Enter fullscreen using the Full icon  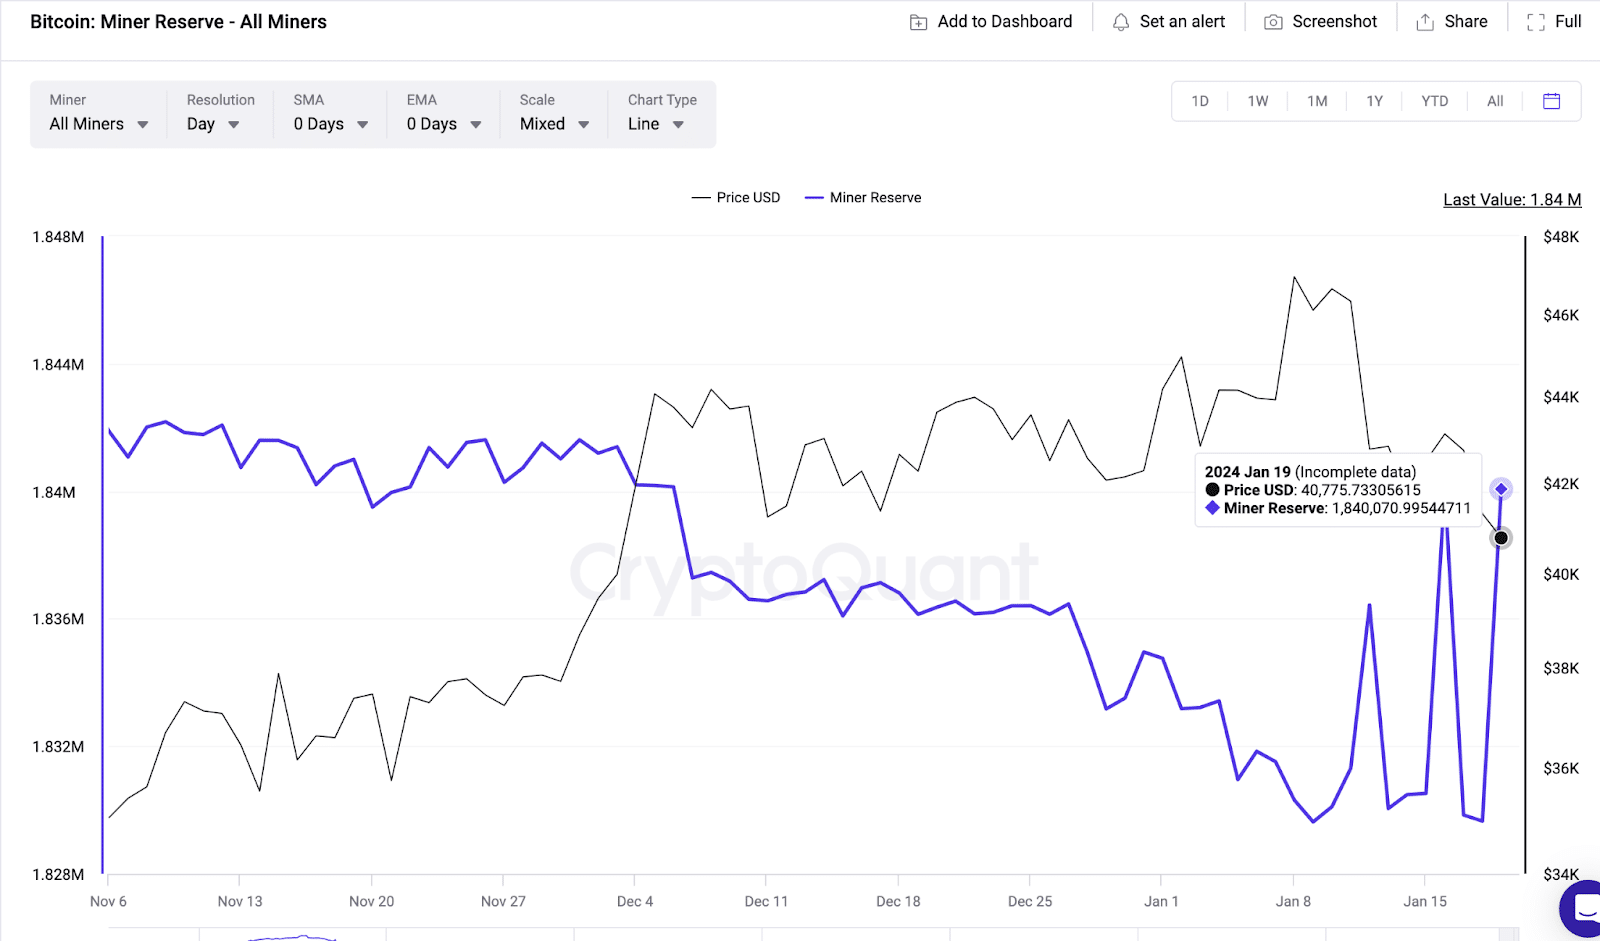(x=1537, y=20)
